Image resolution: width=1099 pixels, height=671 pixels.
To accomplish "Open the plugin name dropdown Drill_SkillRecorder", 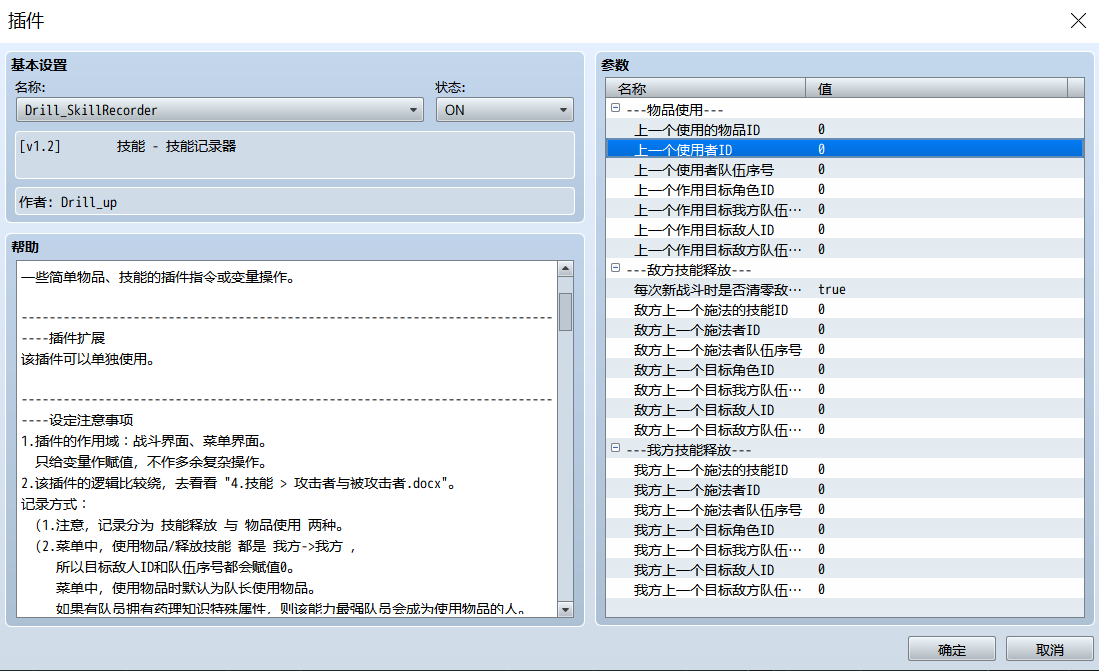I will [219, 110].
